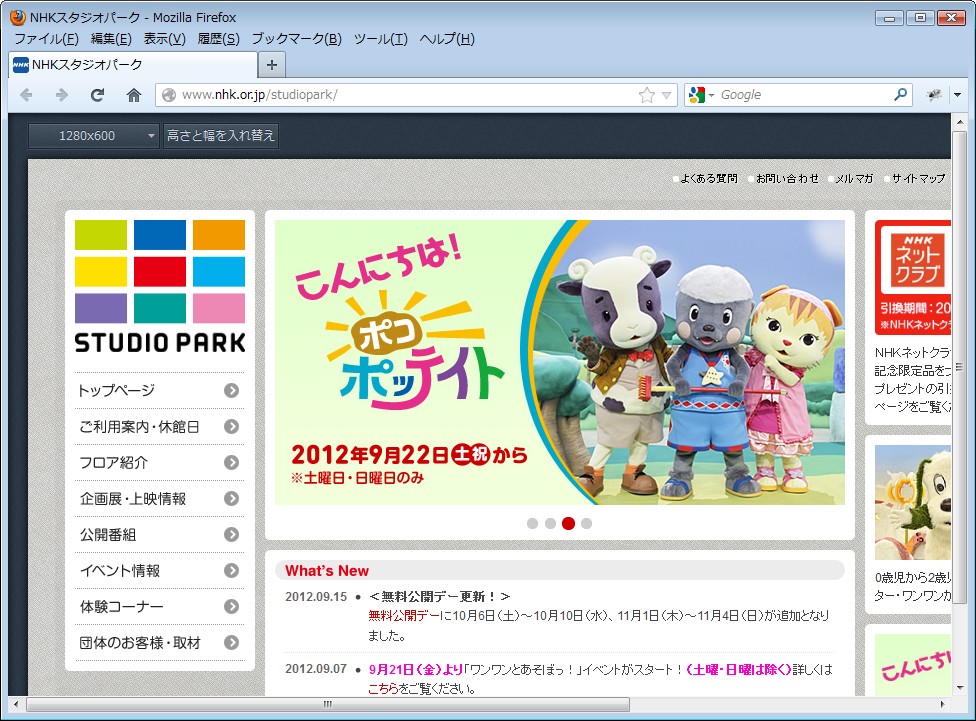Go back with the back arrow button
976x721 pixels.
click(26, 95)
